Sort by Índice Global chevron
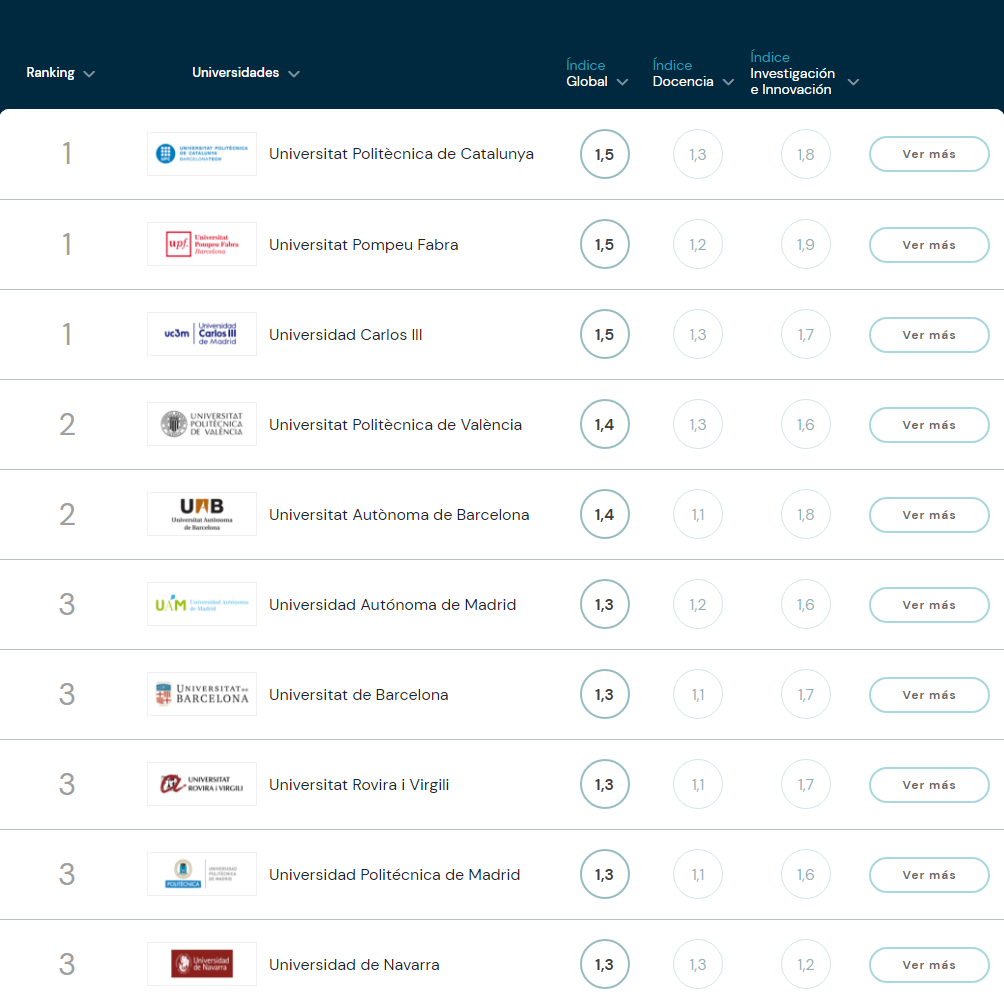Viewport: 1004px width, 1007px height. 622,82
